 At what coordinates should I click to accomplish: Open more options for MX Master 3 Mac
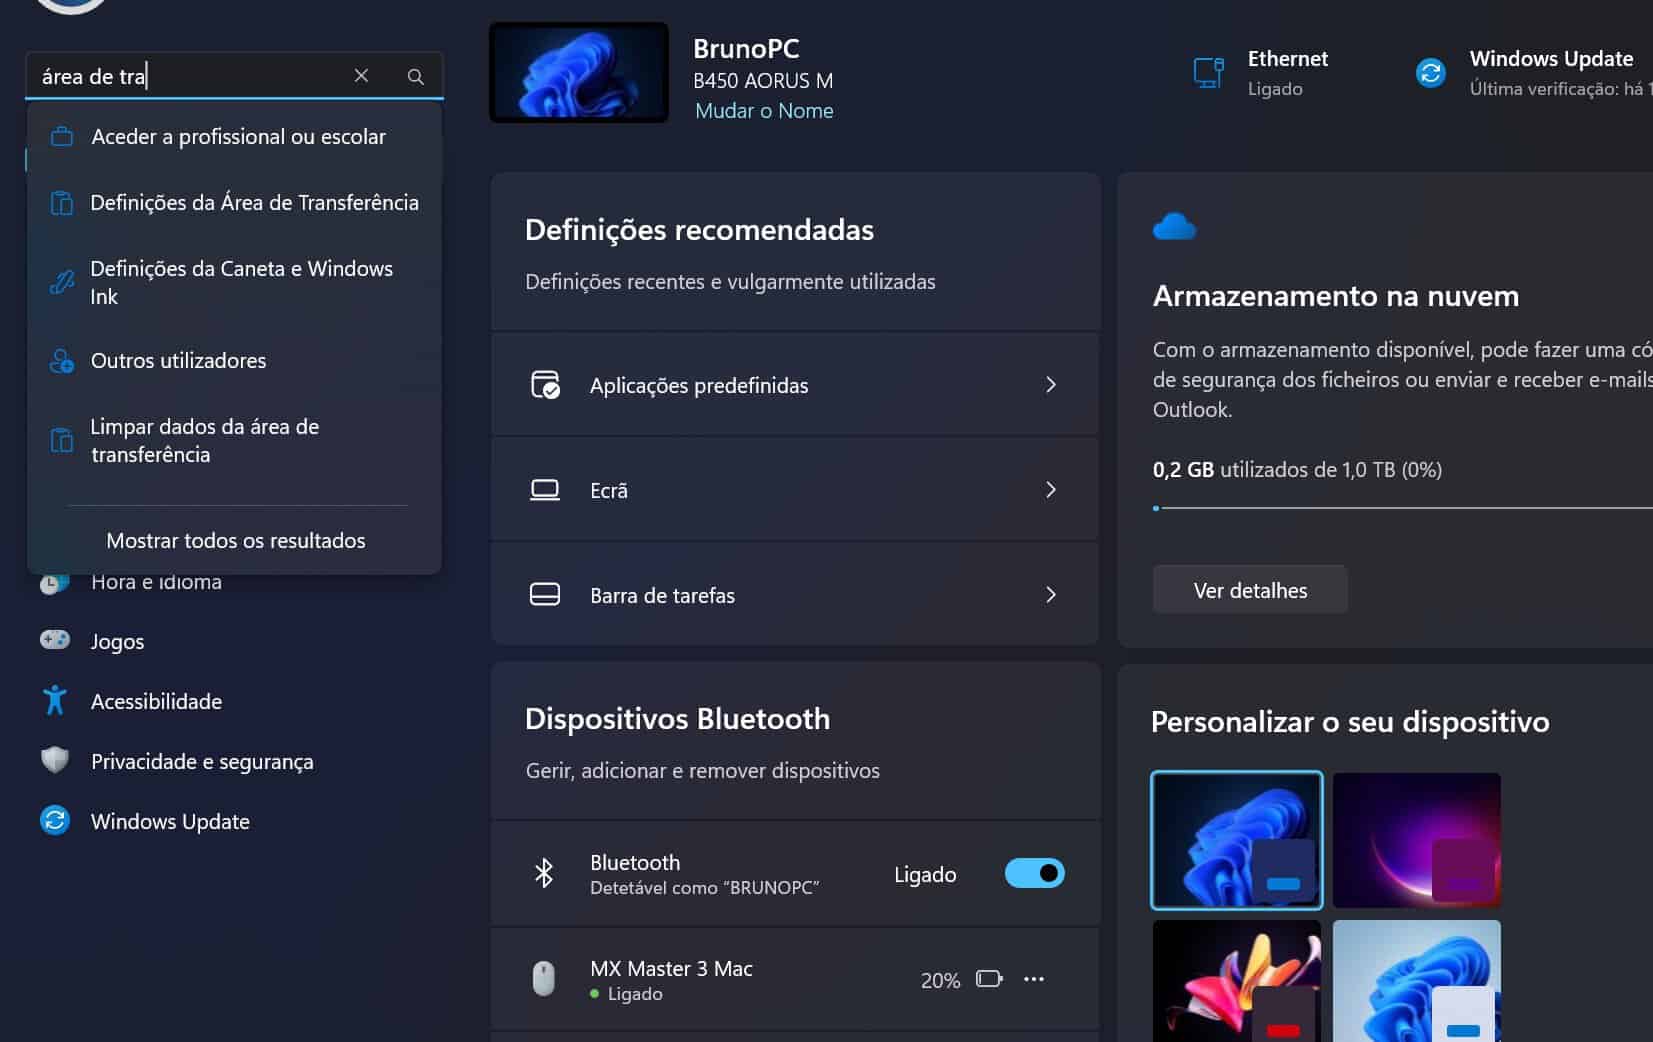pyautogui.click(x=1034, y=979)
